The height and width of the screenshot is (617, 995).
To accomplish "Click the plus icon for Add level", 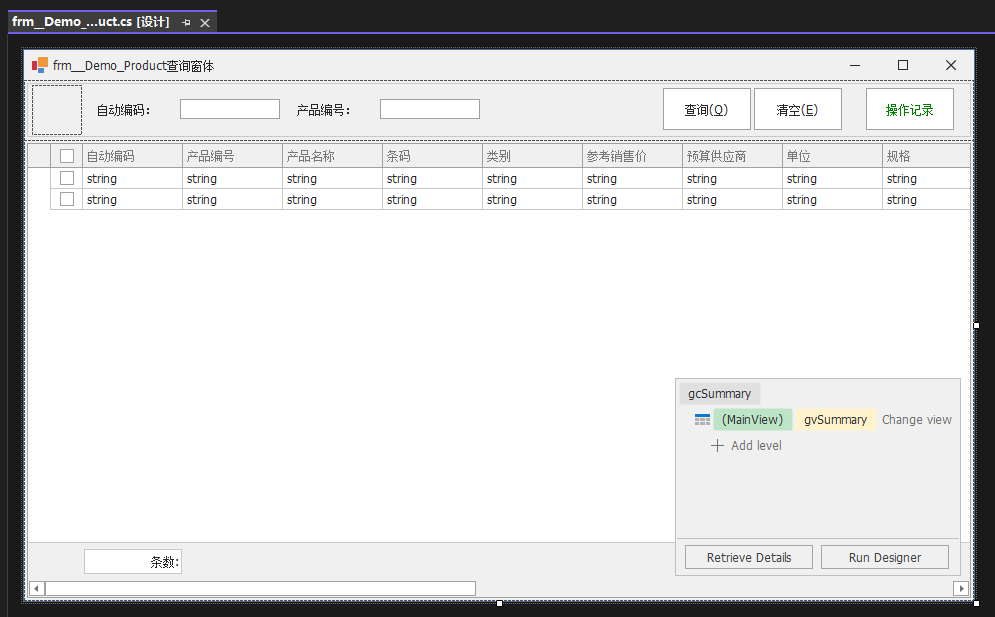I will tap(717, 446).
